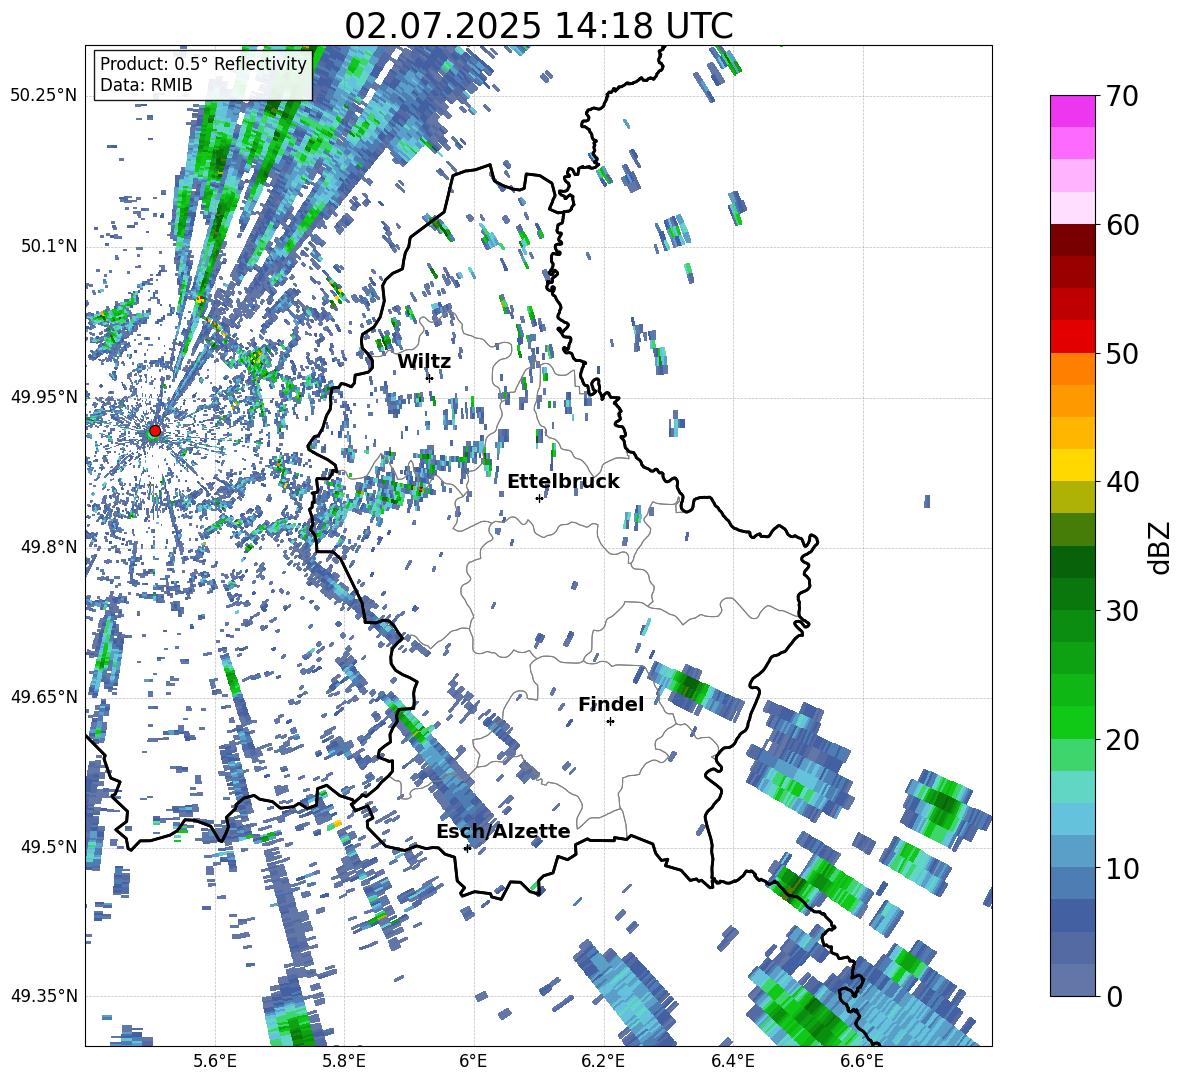This screenshot has height=1081, width=1184.
Task: Click the 40 tick on colorbar
Action: 1122,482
